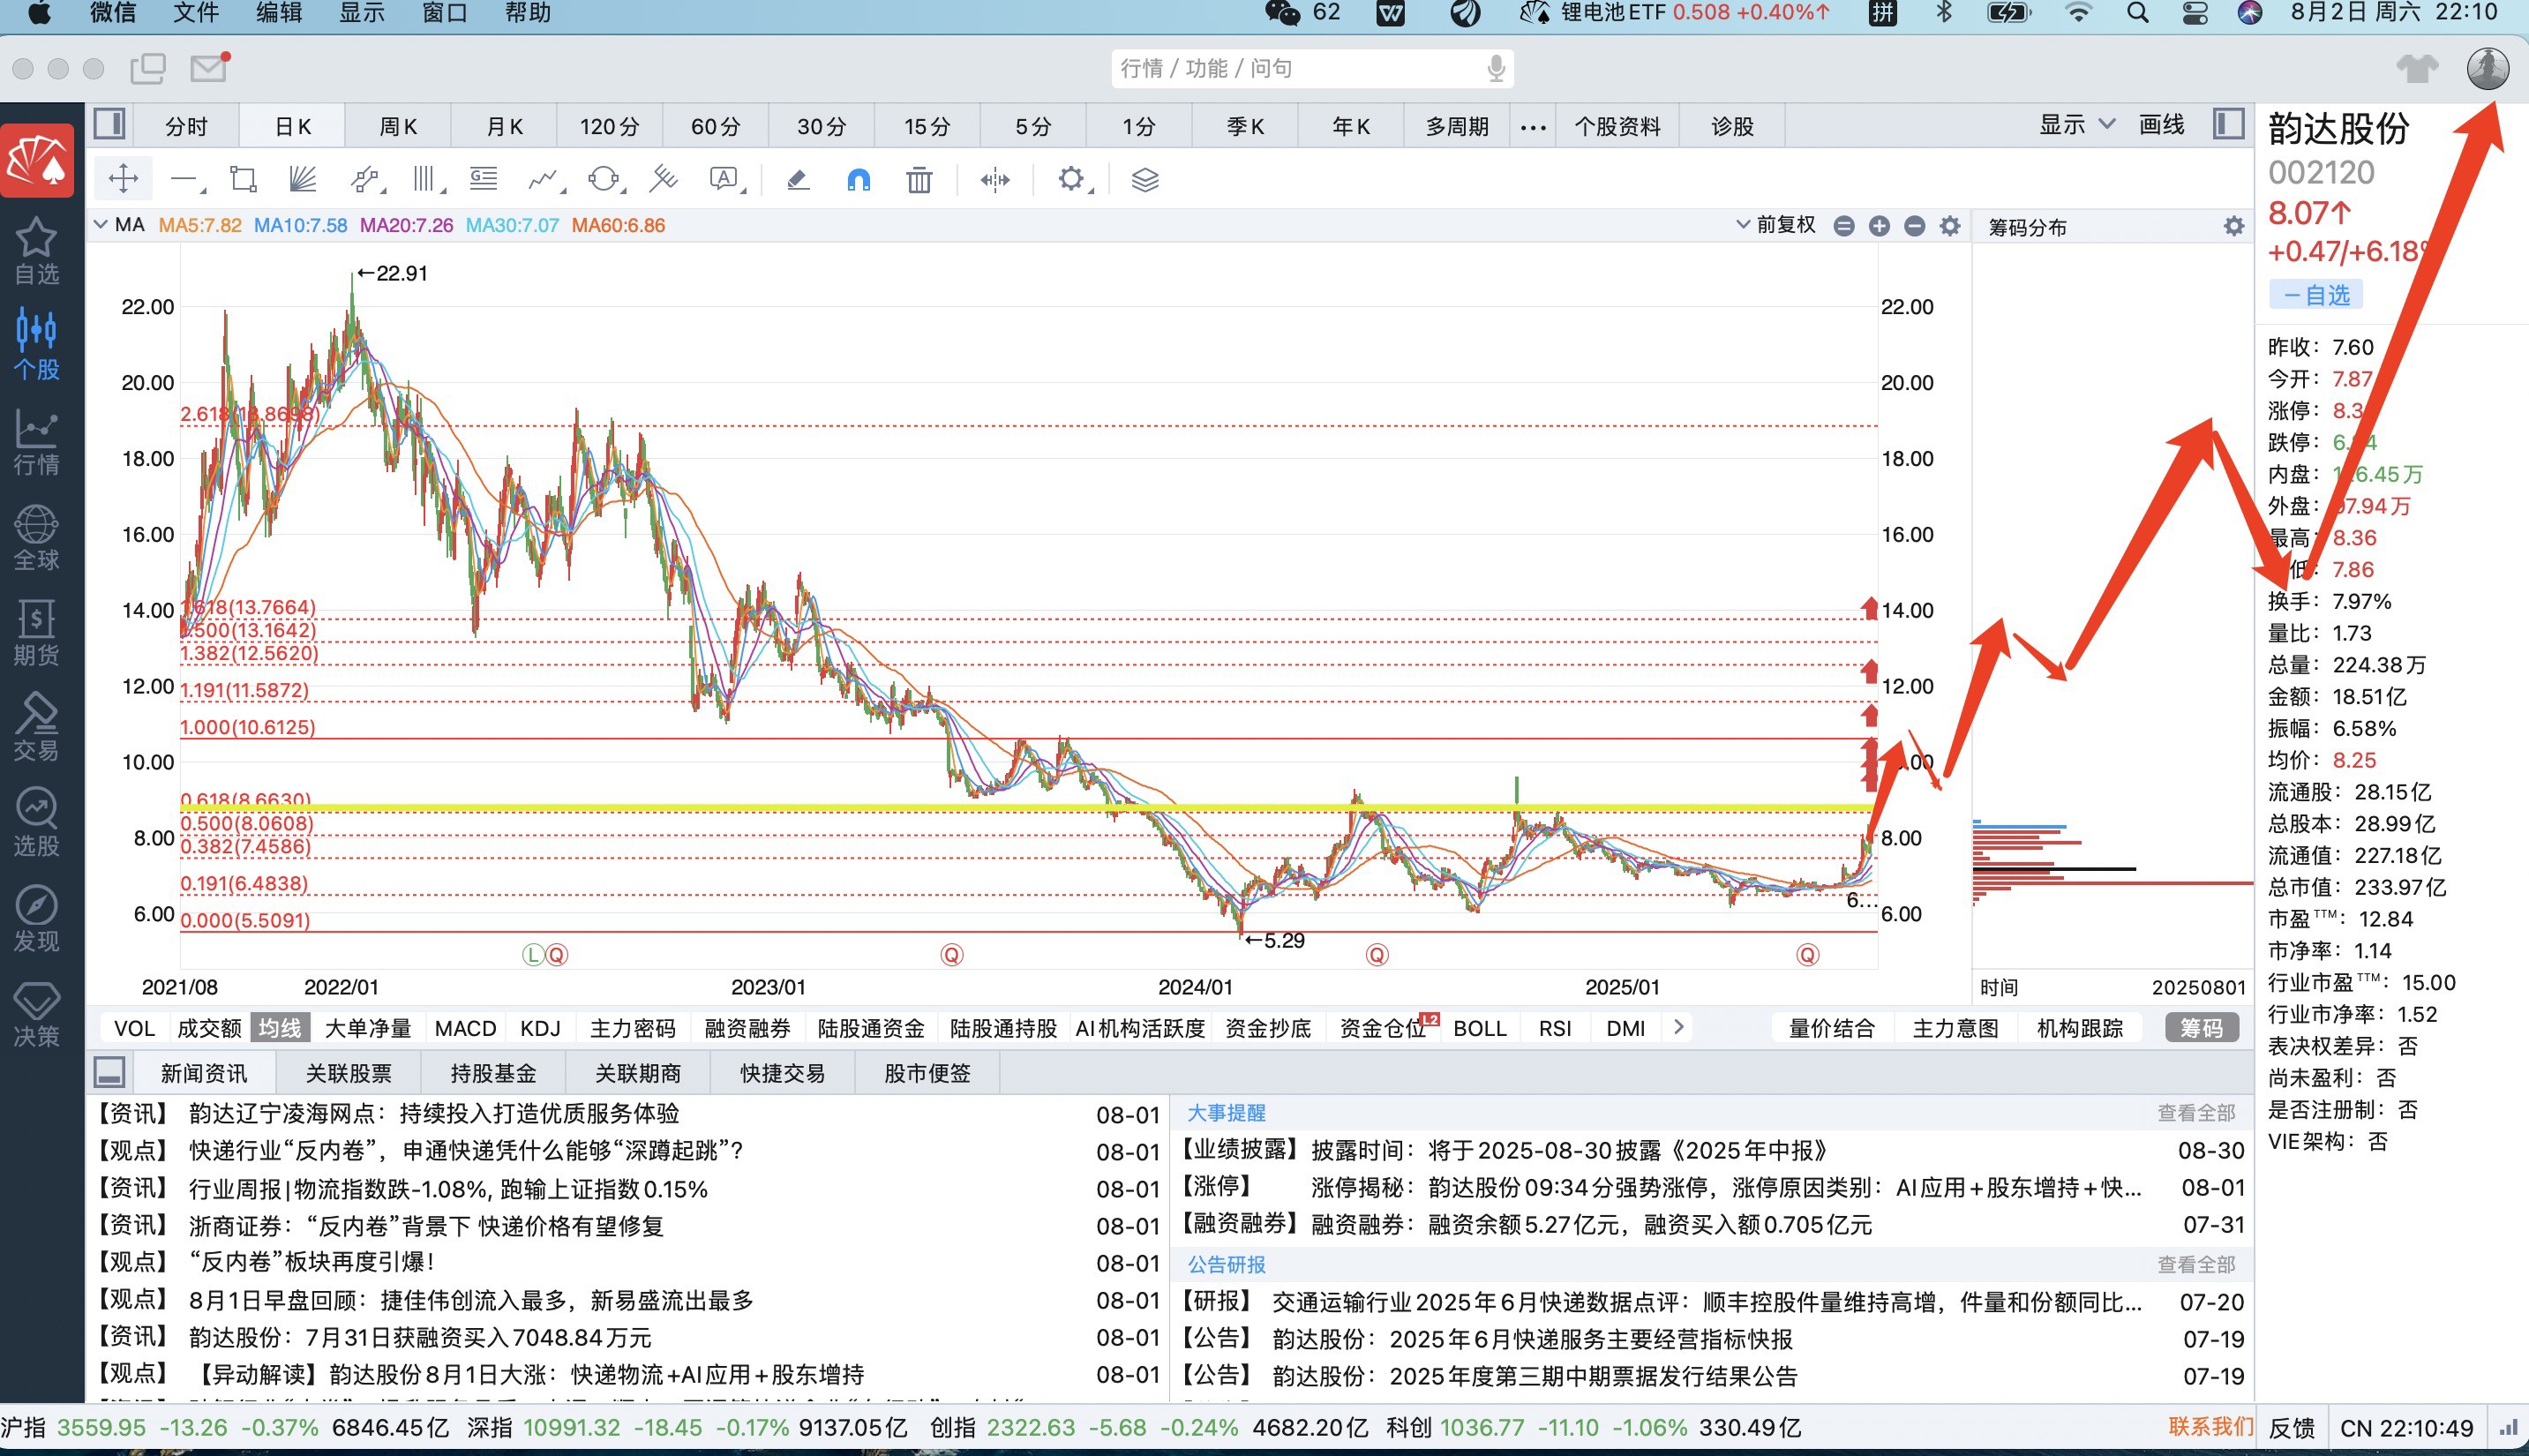Toggle the blue magnet snap tool
This screenshot has width=2529, height=1456.
(858, 179)
